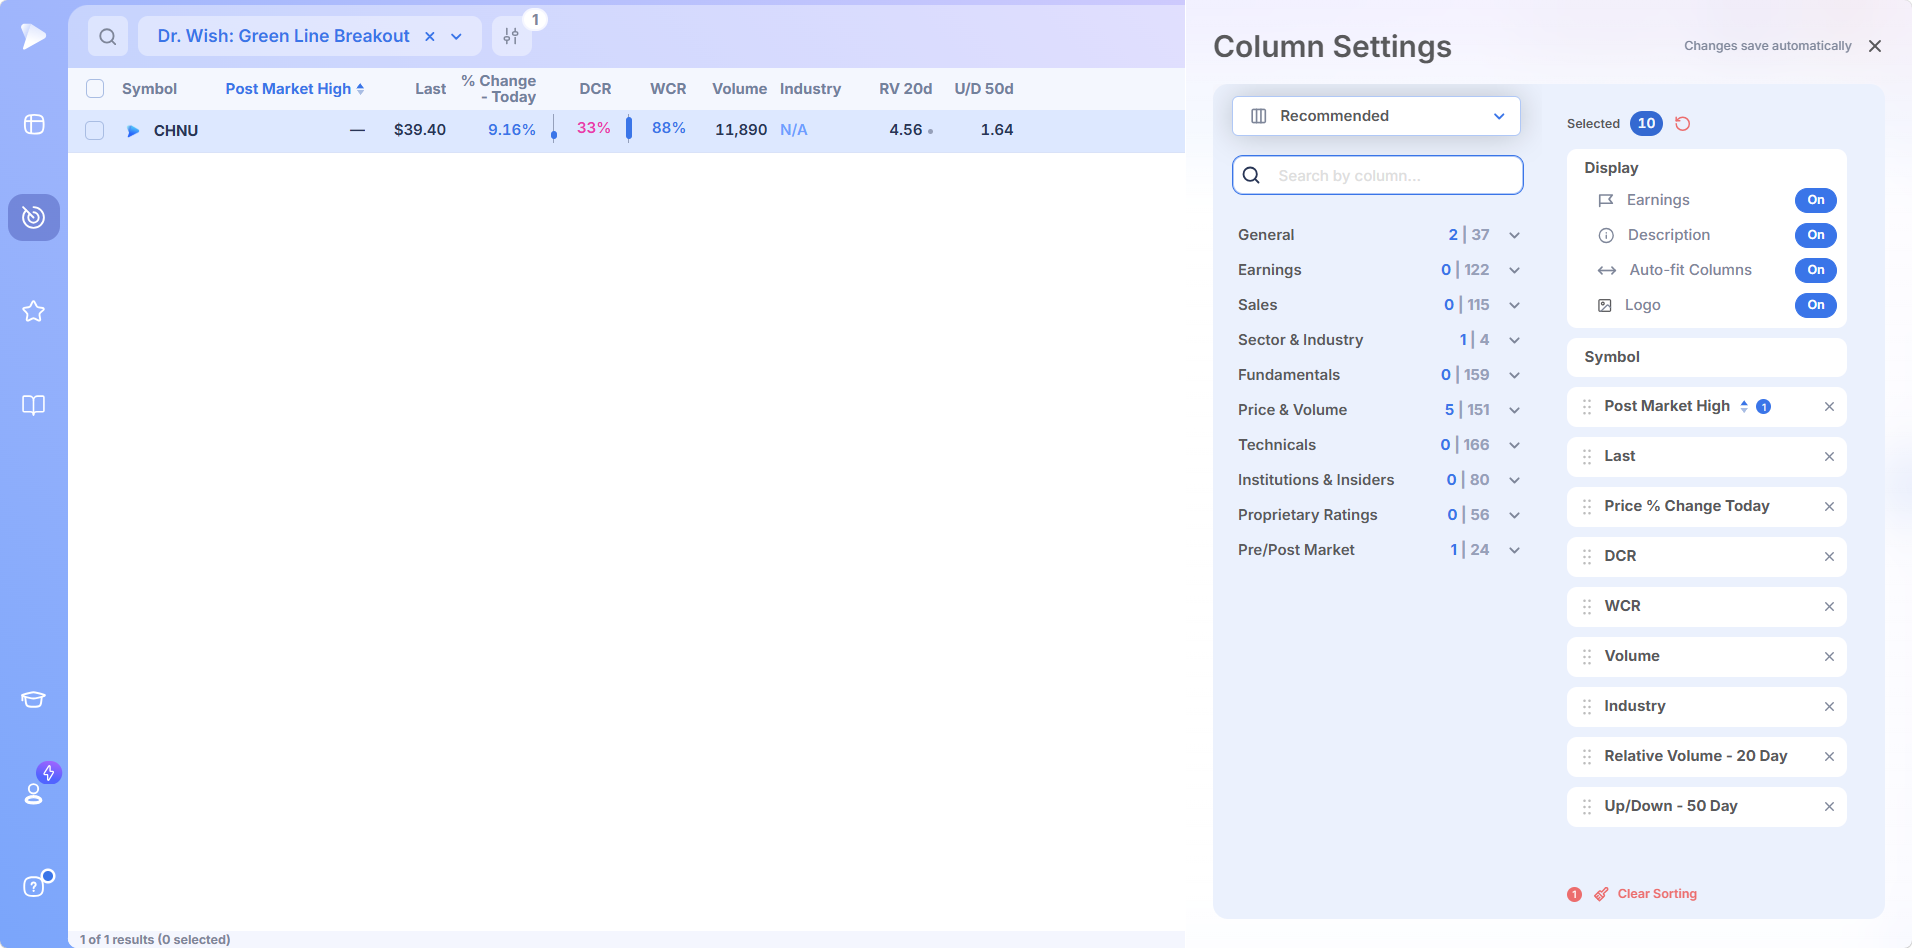Check the CHNU row checkbox

(x=95, y=131)
